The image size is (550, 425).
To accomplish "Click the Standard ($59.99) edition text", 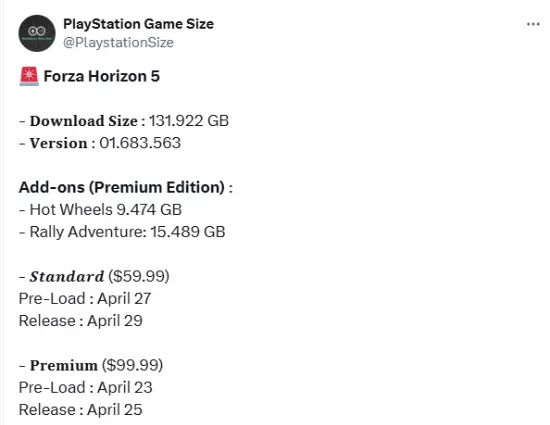I will coord(94,276).
